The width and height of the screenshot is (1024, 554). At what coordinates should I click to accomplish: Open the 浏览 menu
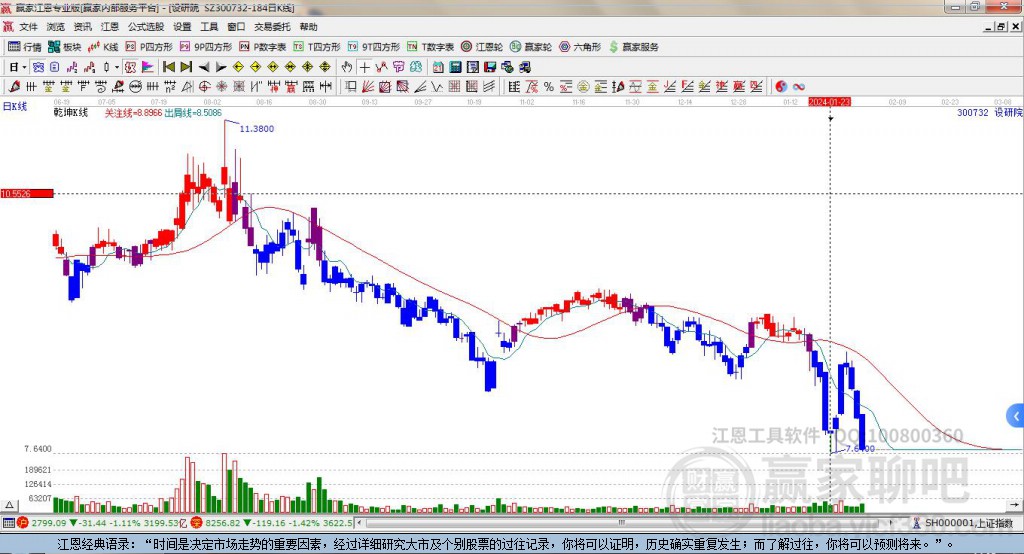coord(56,27)
